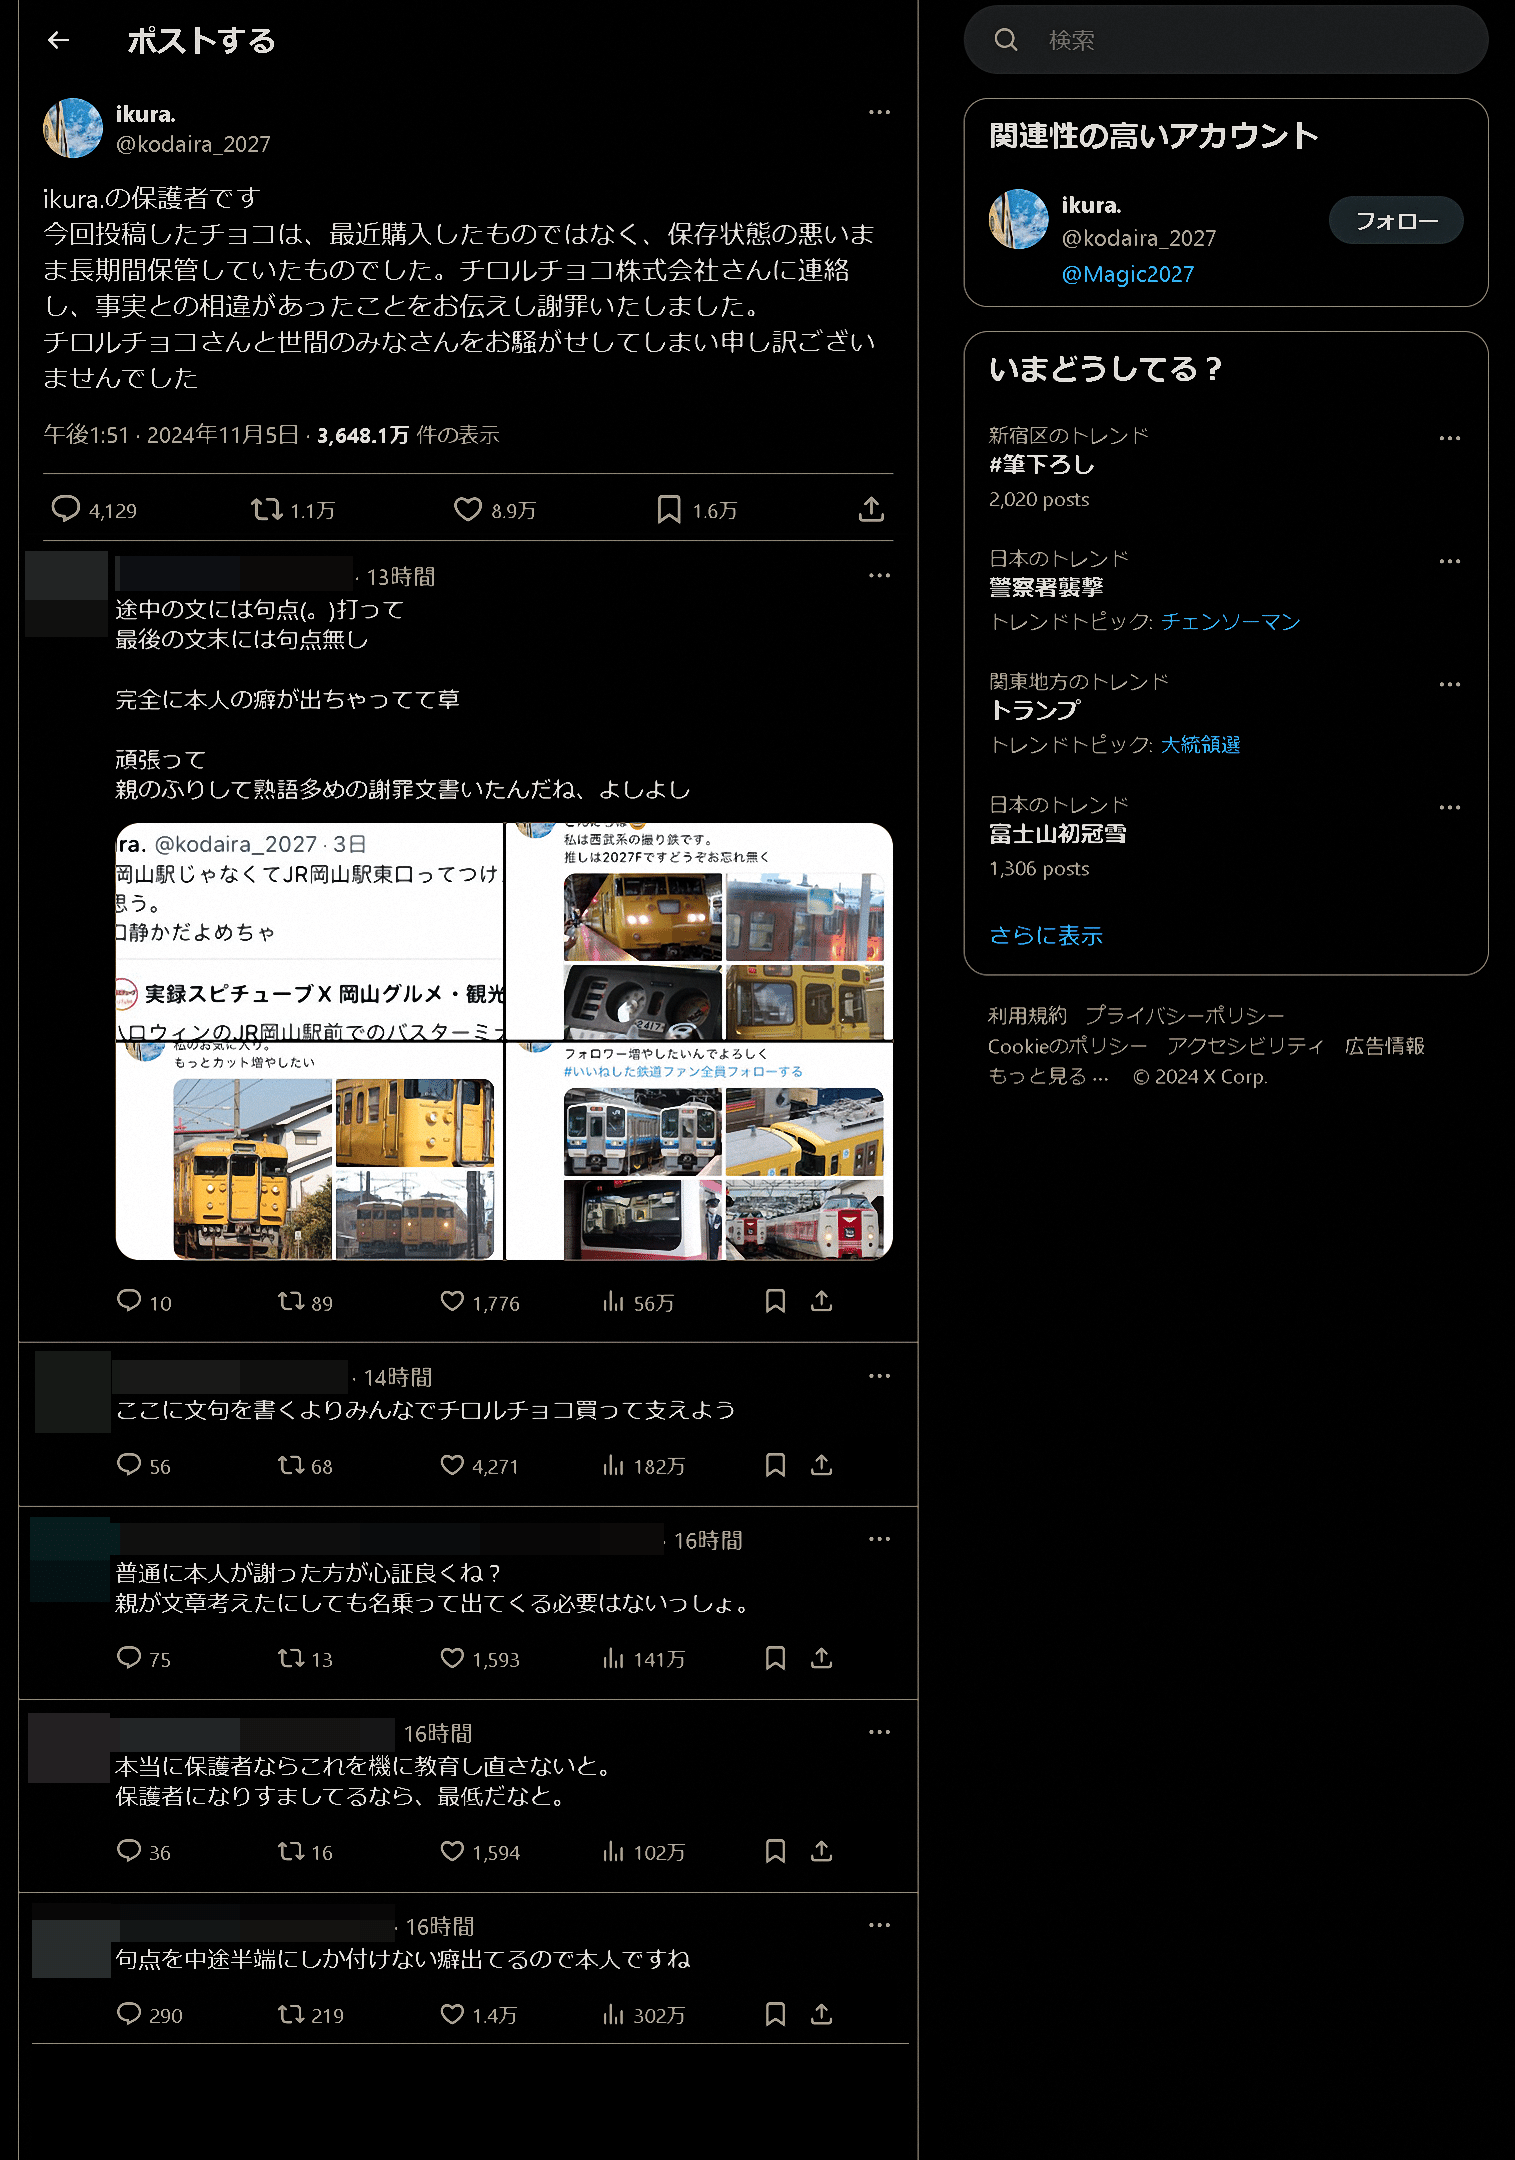Image resolution: width=1515 pixels, height=2160 pixels.
Task: Open the Cookieのポリシー footer link
Action: tap(1068, 1046)
